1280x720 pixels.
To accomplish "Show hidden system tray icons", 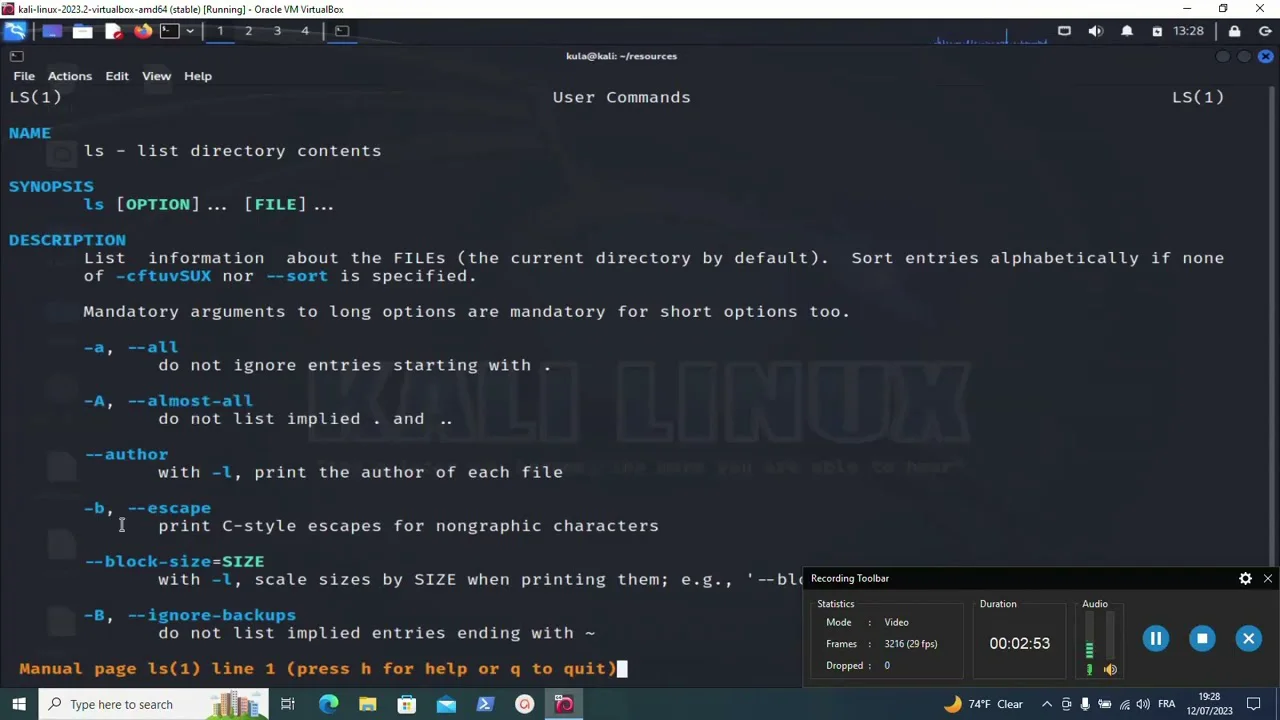I will click(x=1047, y=704).
